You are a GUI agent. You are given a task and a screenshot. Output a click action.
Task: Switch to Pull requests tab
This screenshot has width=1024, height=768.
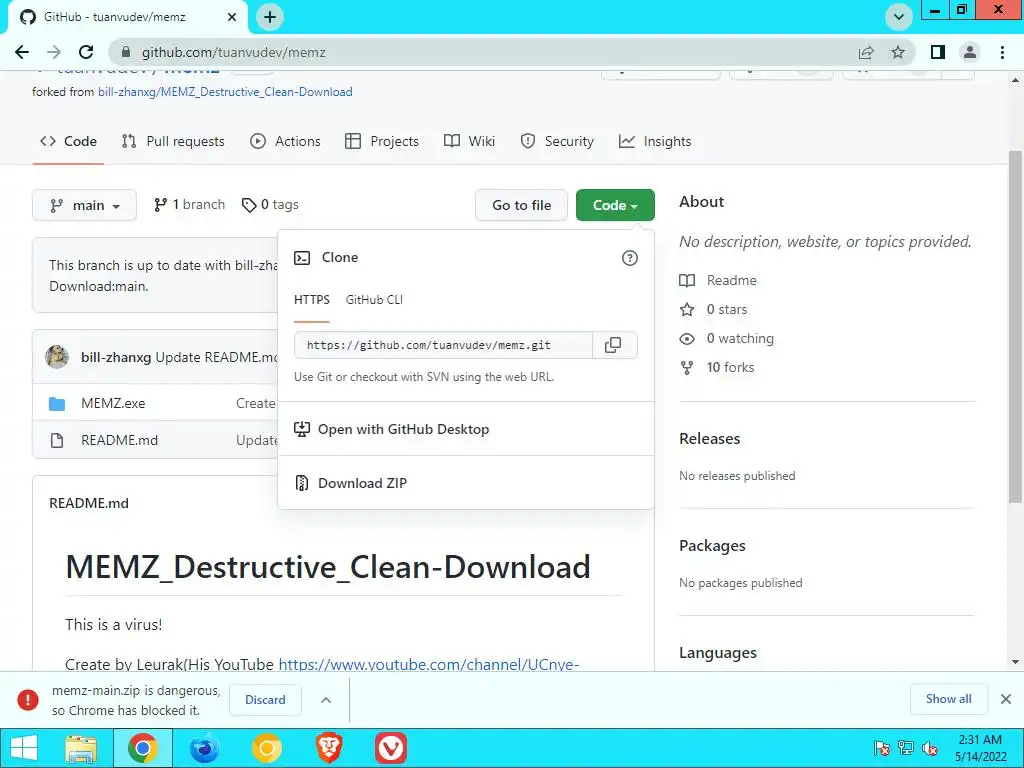(173, 141)
